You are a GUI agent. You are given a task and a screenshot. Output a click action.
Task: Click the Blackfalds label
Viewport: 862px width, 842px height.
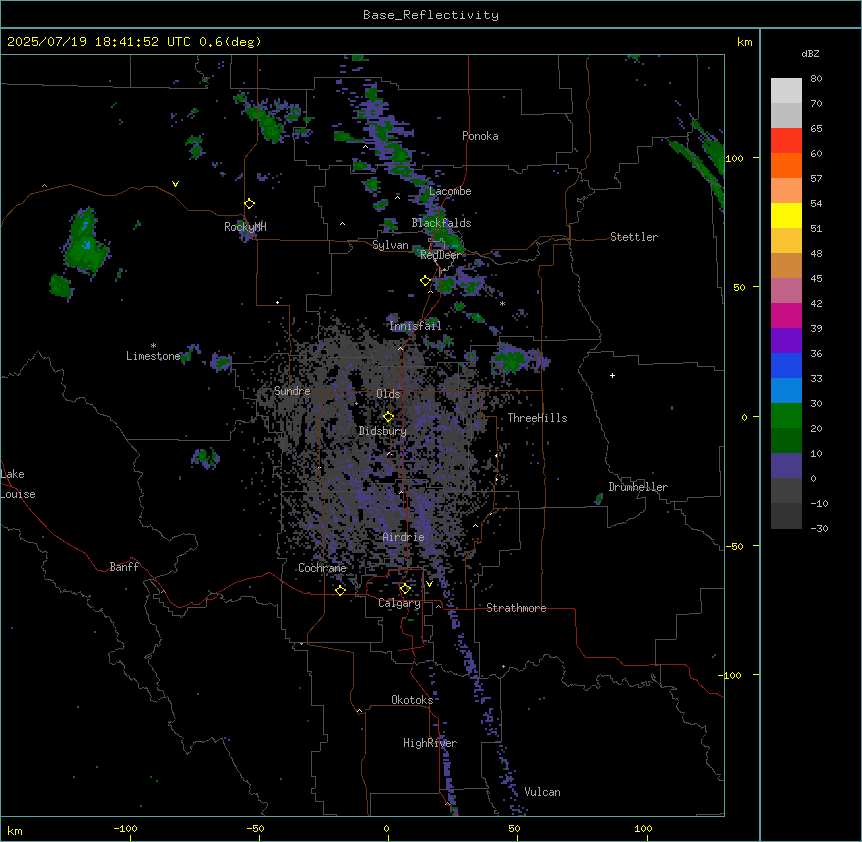tap(441, 223)
